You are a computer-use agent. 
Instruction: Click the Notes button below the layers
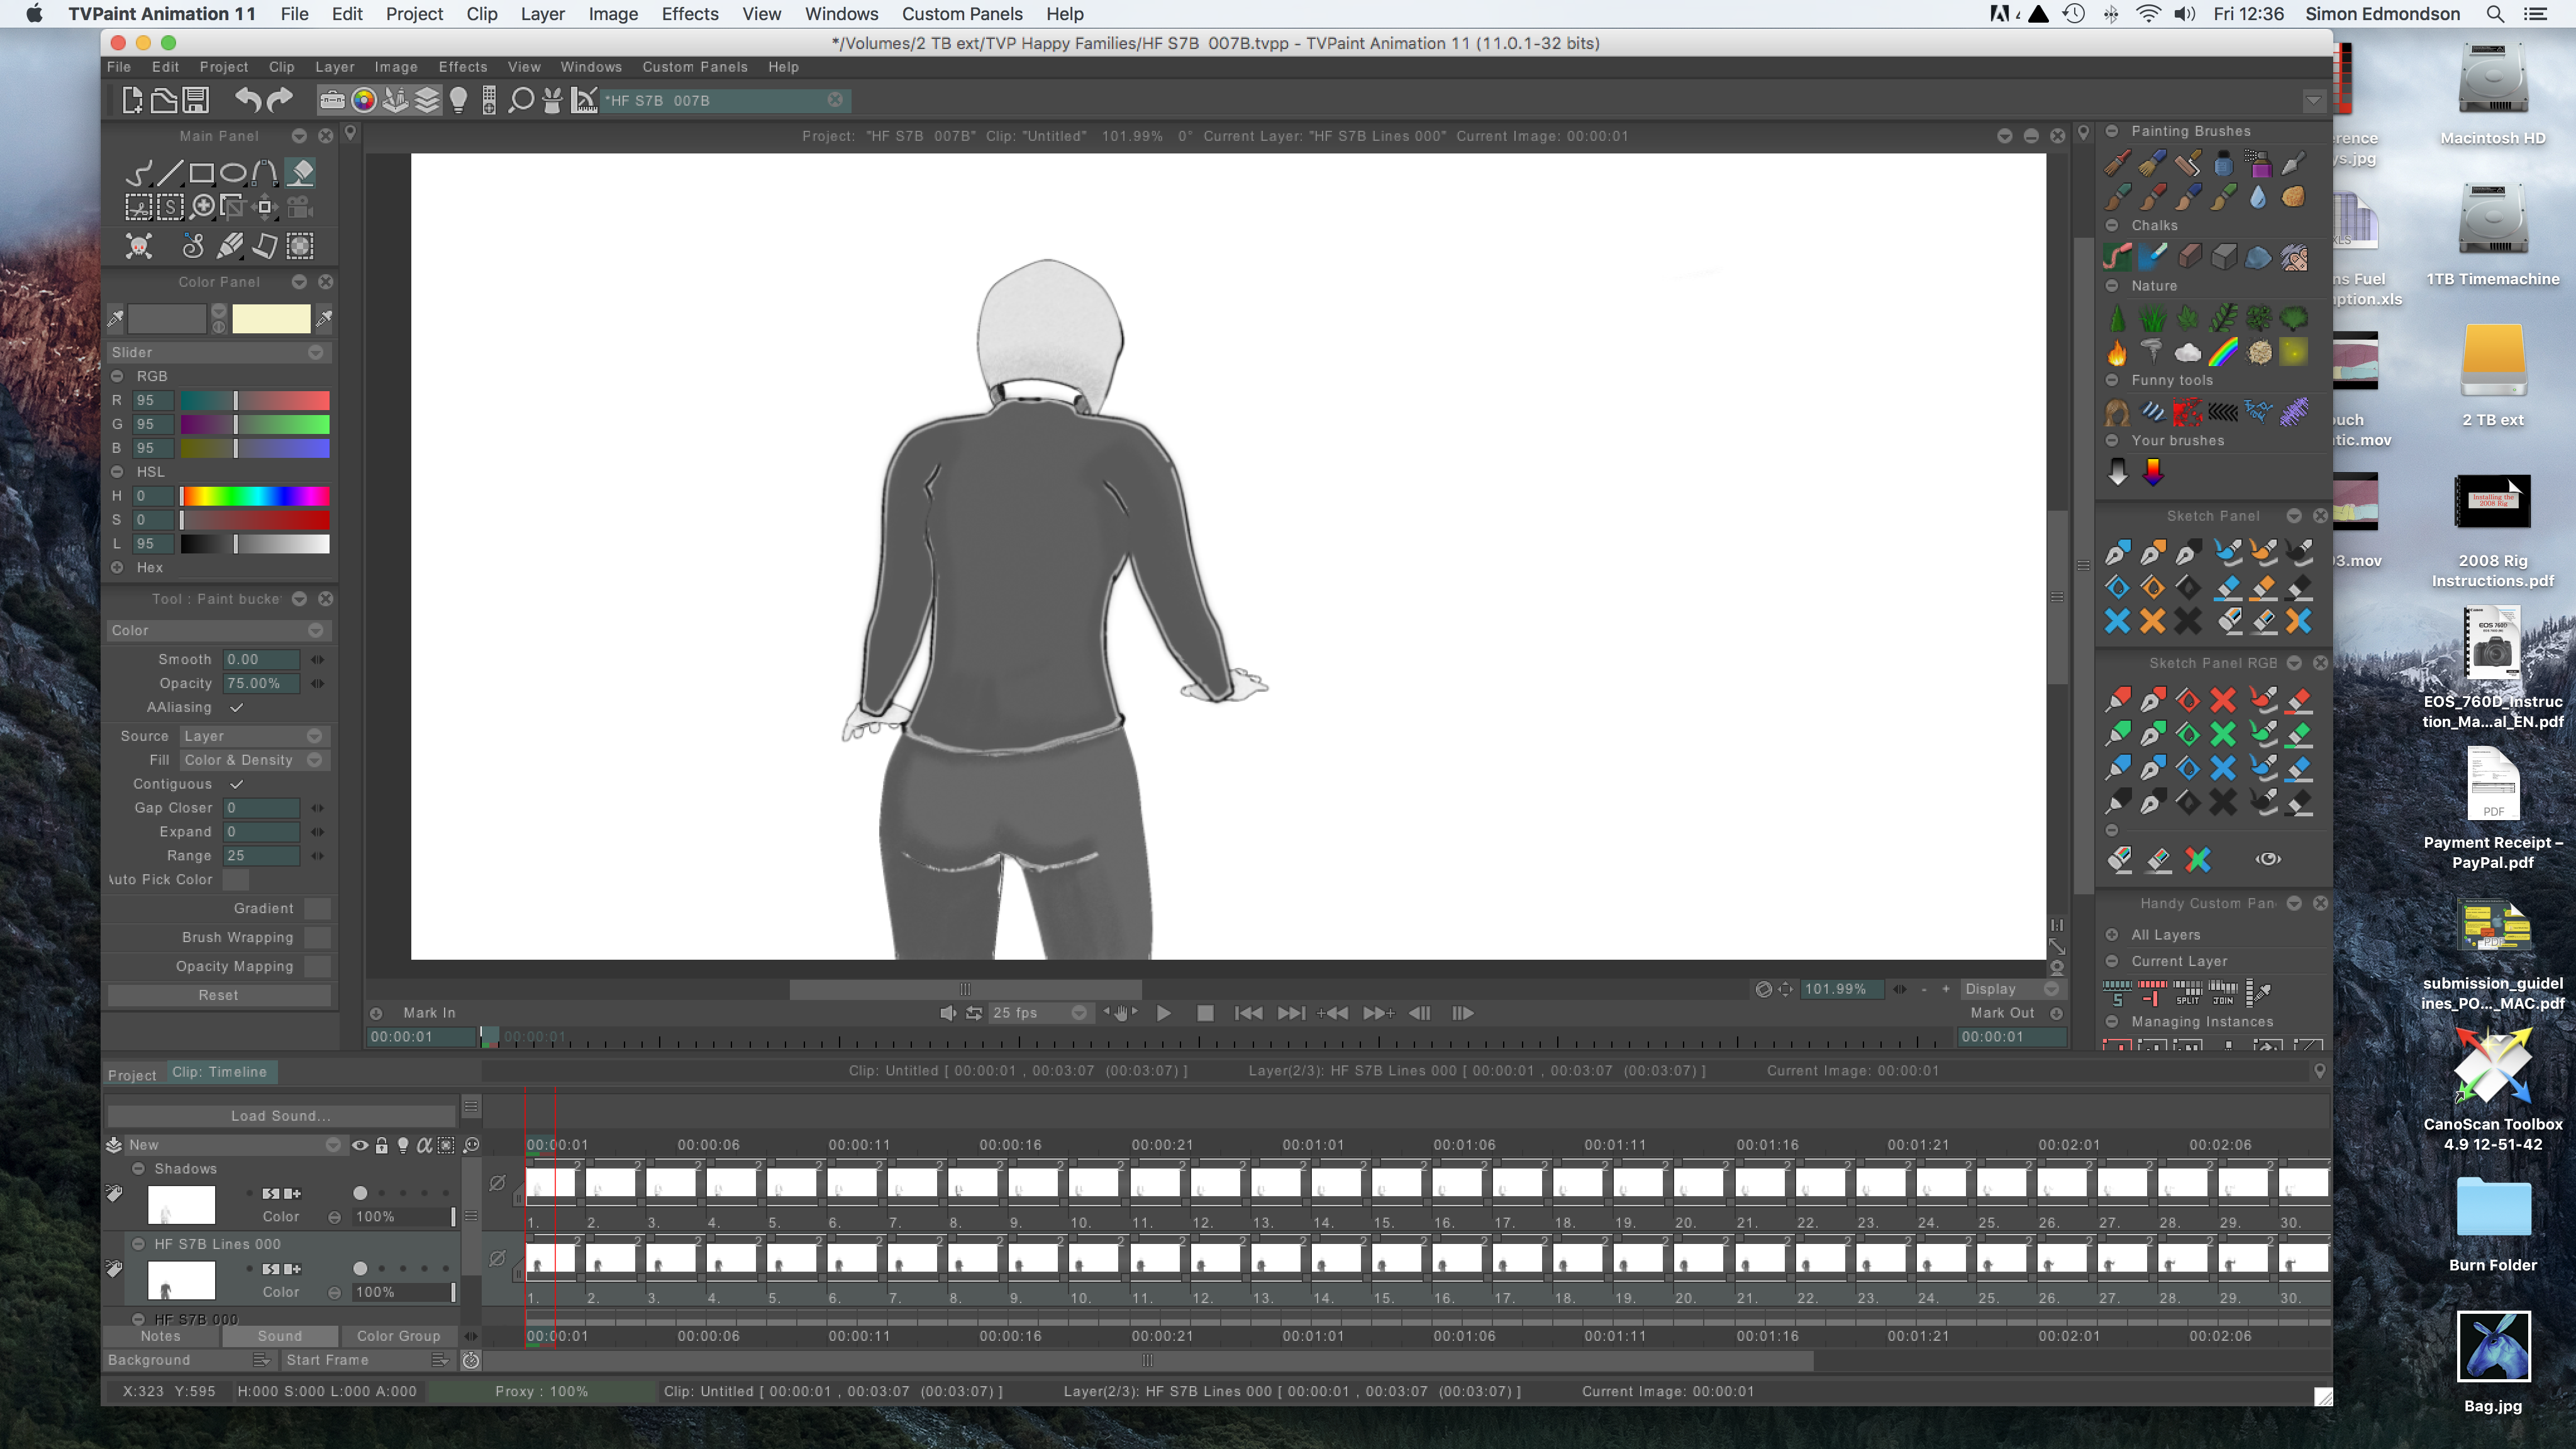point(161,1336)
